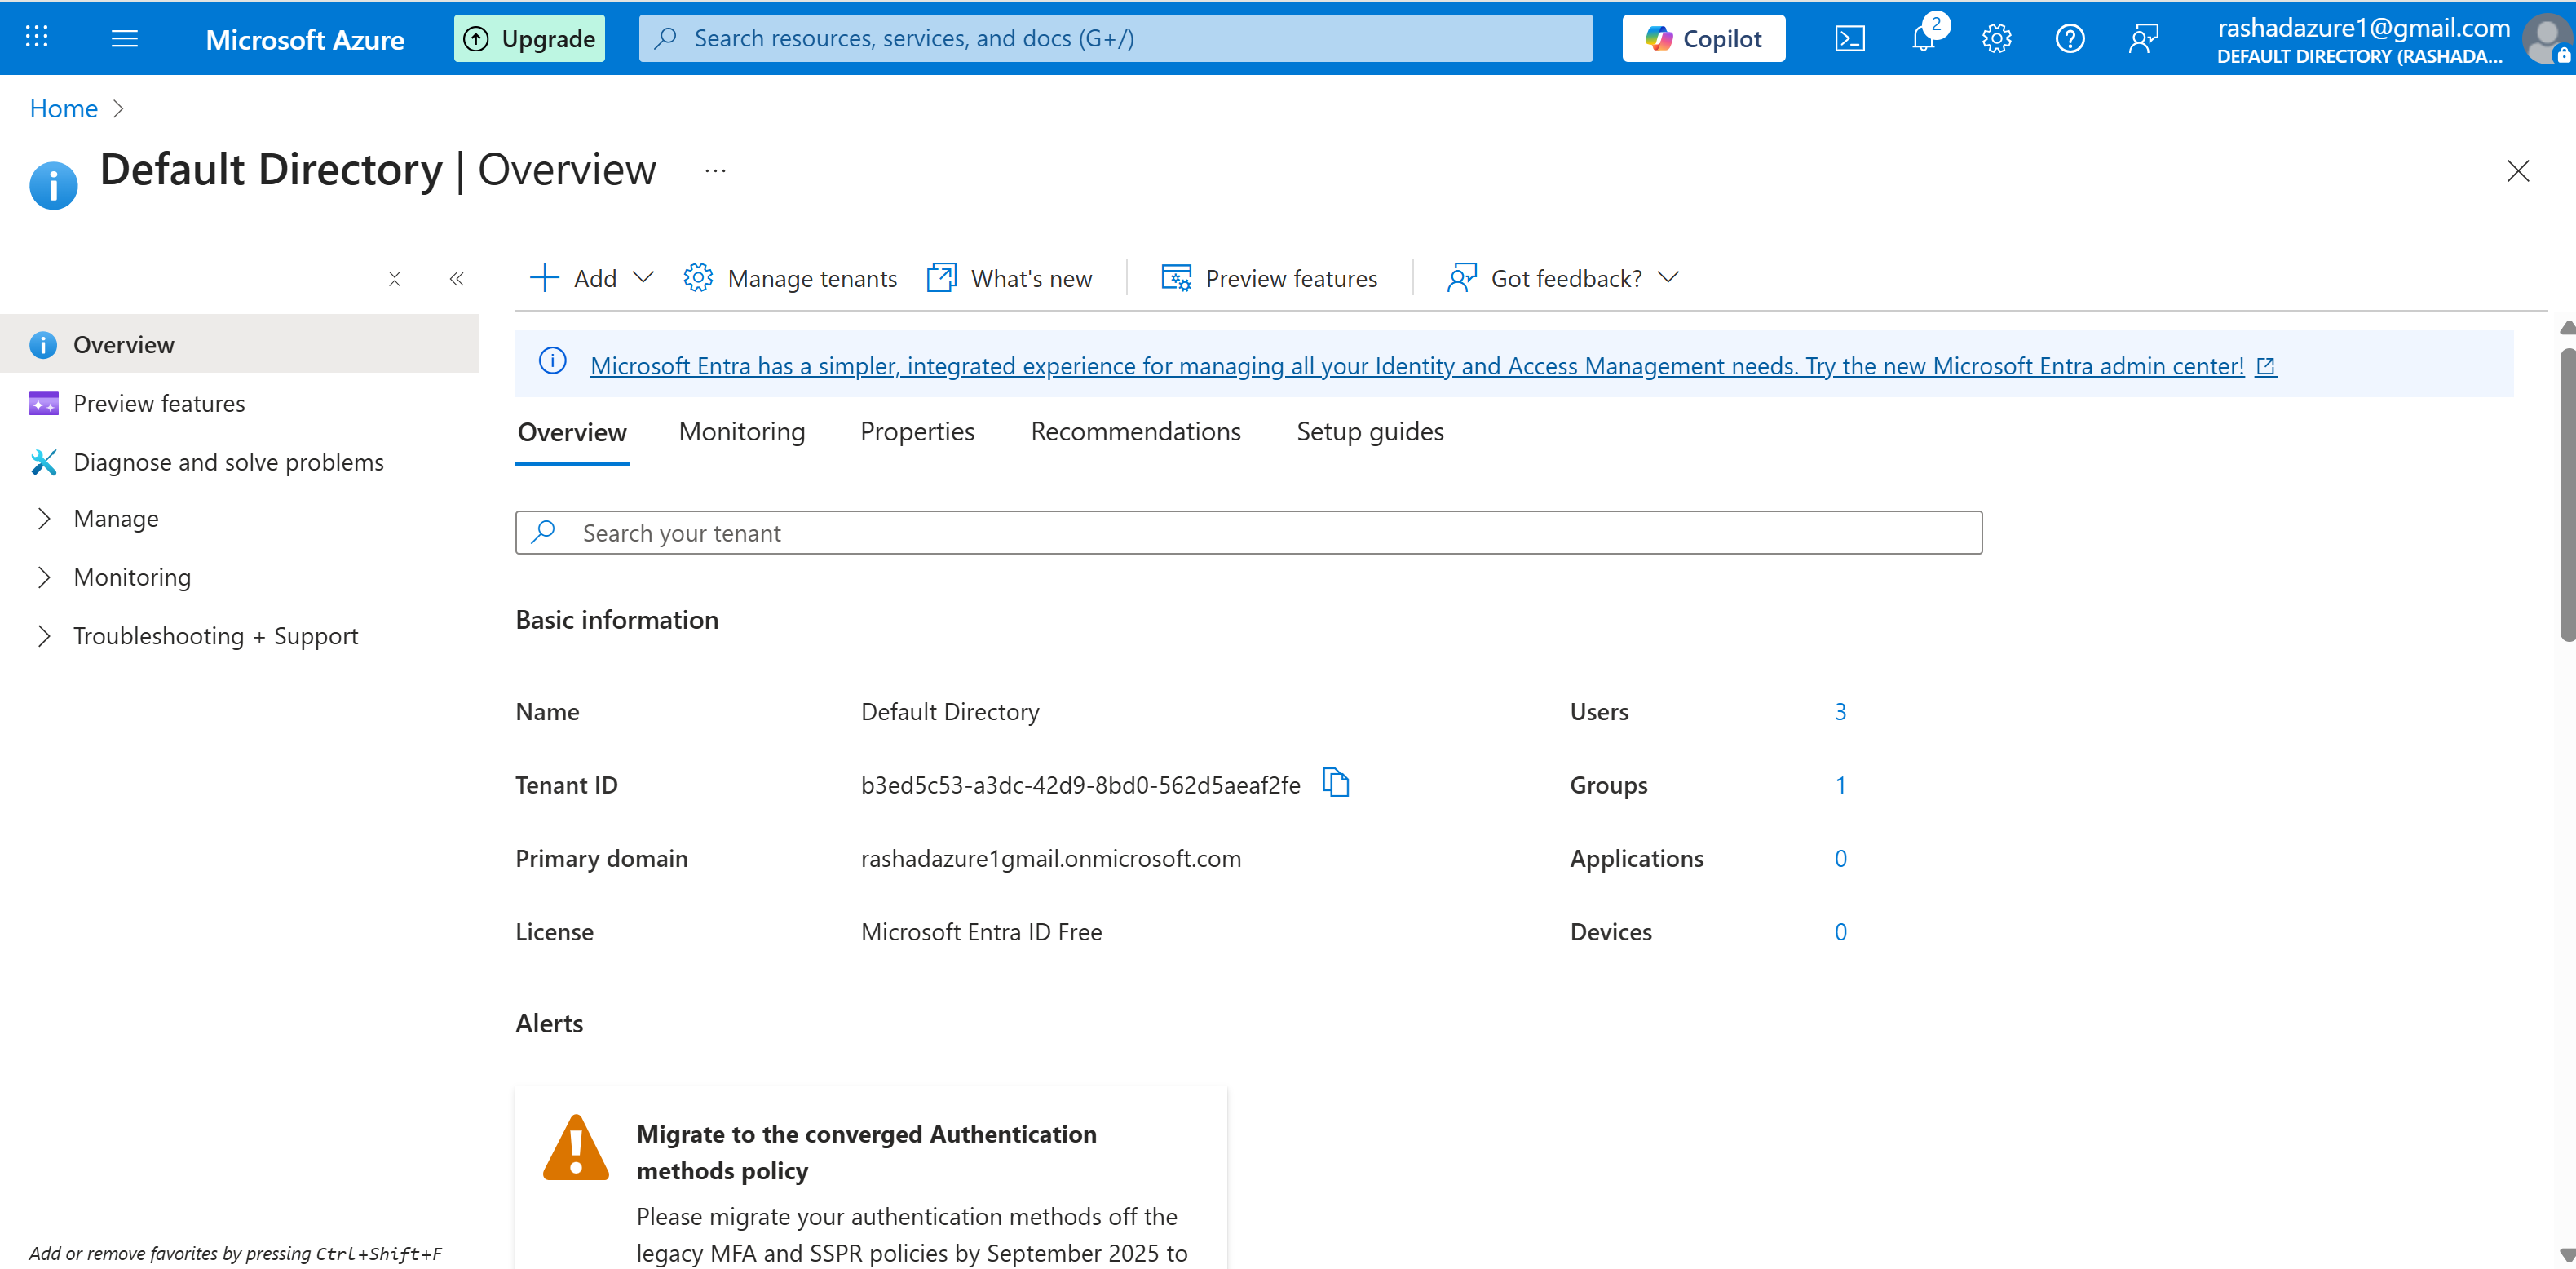Click the help question mark icon
The image size is (2576, 1269).
click(x=2069, y=39)
